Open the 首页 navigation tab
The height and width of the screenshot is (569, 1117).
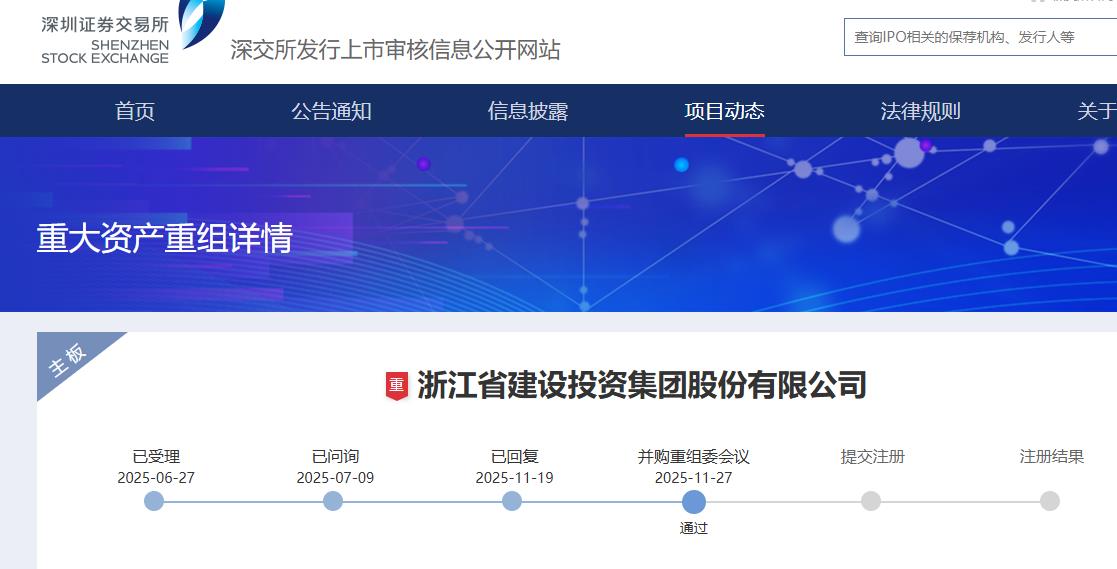click(x=135, y=111)
